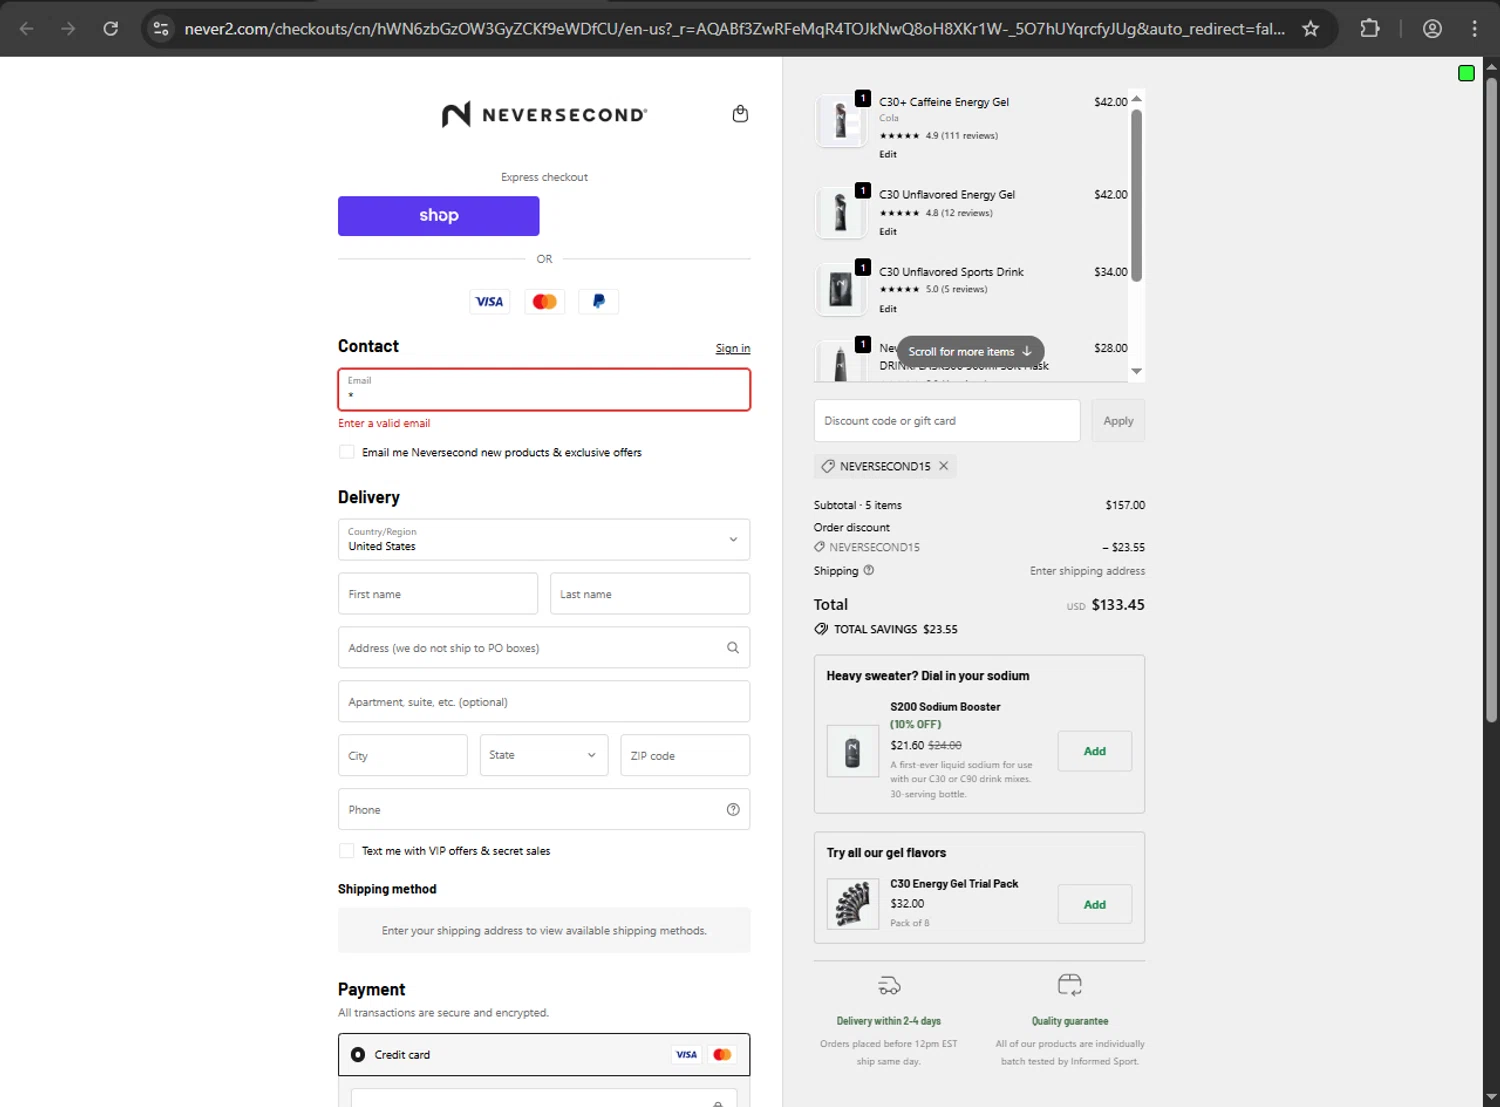Click the 'Subtotal · 5 items' text
Screen dimensions: 1500x1107
tap(858, 505)
